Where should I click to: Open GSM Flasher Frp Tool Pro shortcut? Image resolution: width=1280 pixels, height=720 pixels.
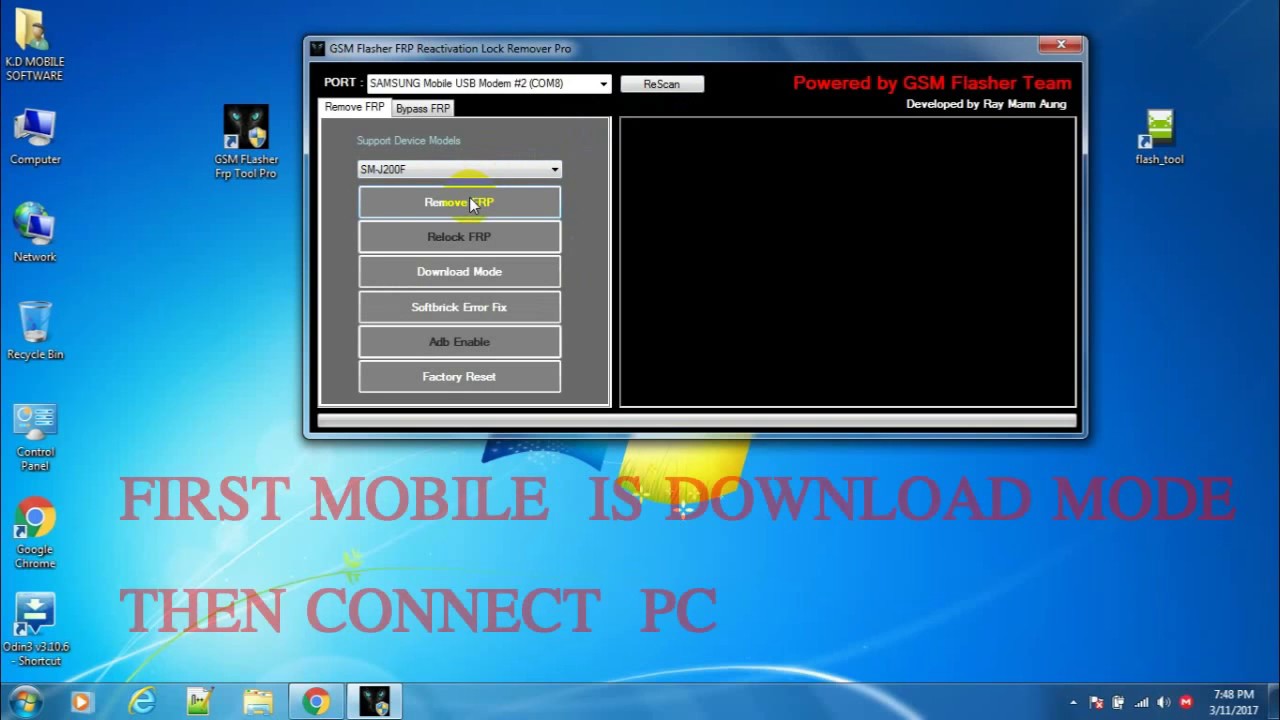(246, 142)
